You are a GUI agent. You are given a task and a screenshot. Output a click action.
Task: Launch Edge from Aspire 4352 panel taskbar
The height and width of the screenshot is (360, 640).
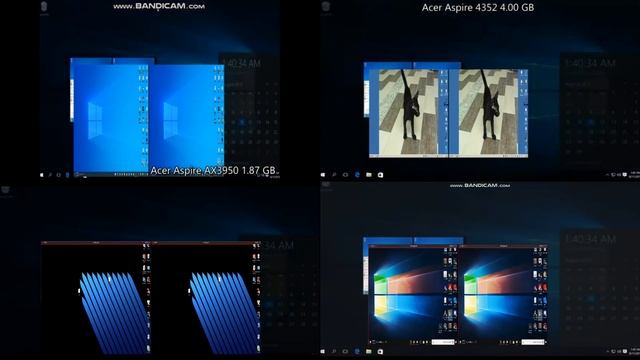357,175
